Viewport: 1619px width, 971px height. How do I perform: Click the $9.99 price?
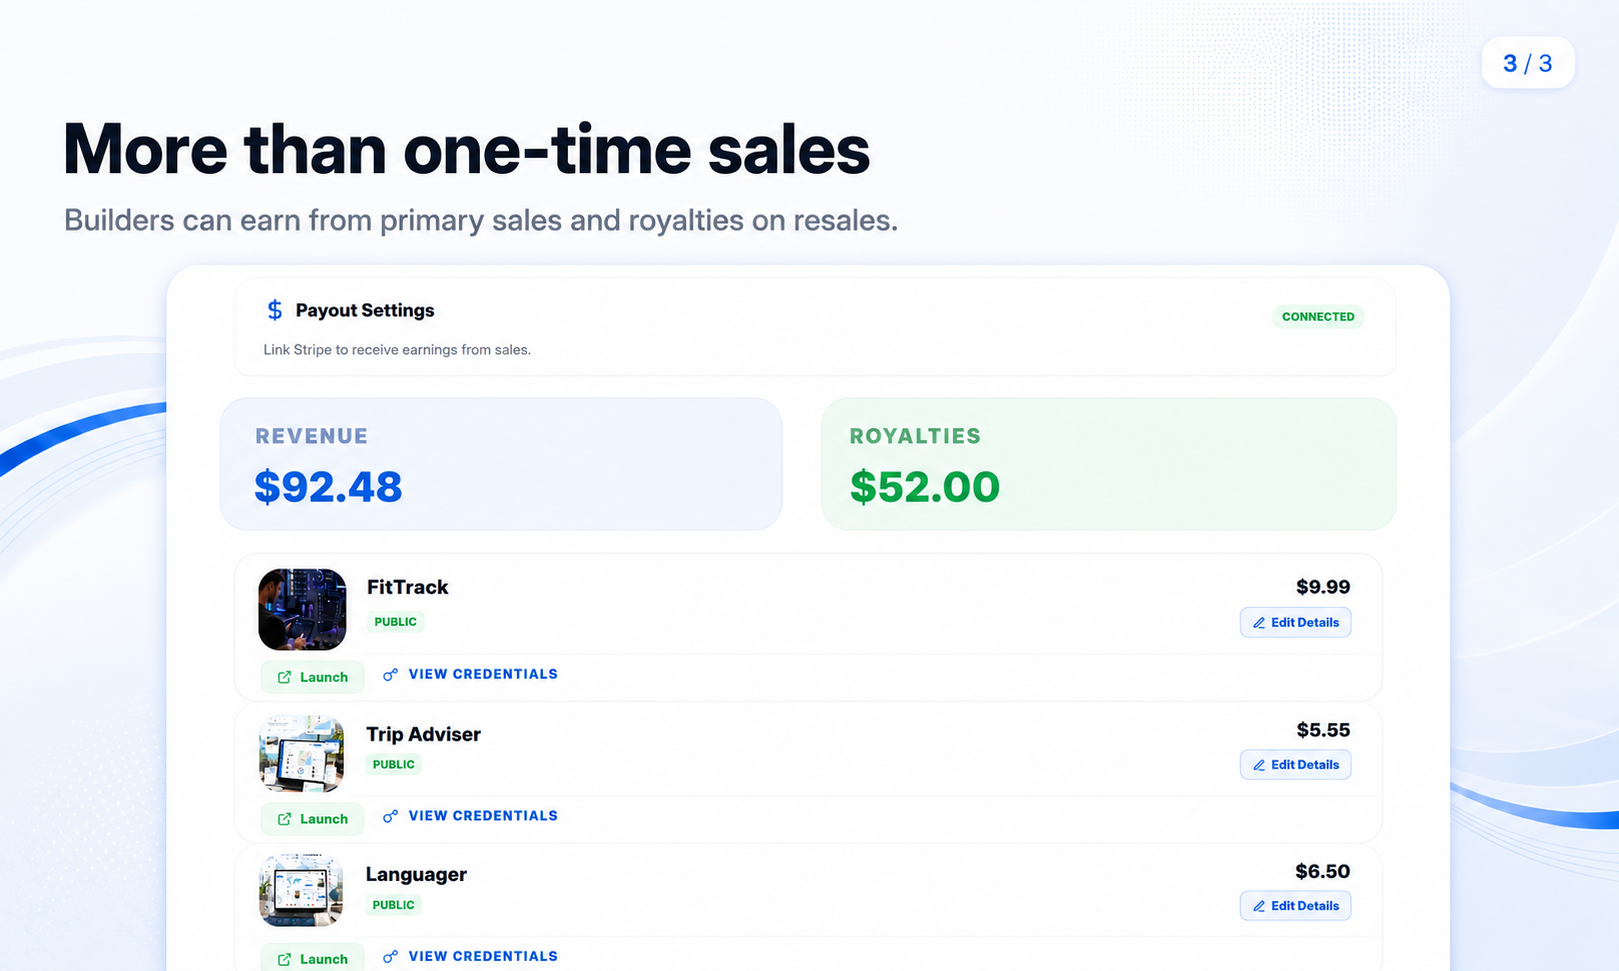tap(1323, 587)
